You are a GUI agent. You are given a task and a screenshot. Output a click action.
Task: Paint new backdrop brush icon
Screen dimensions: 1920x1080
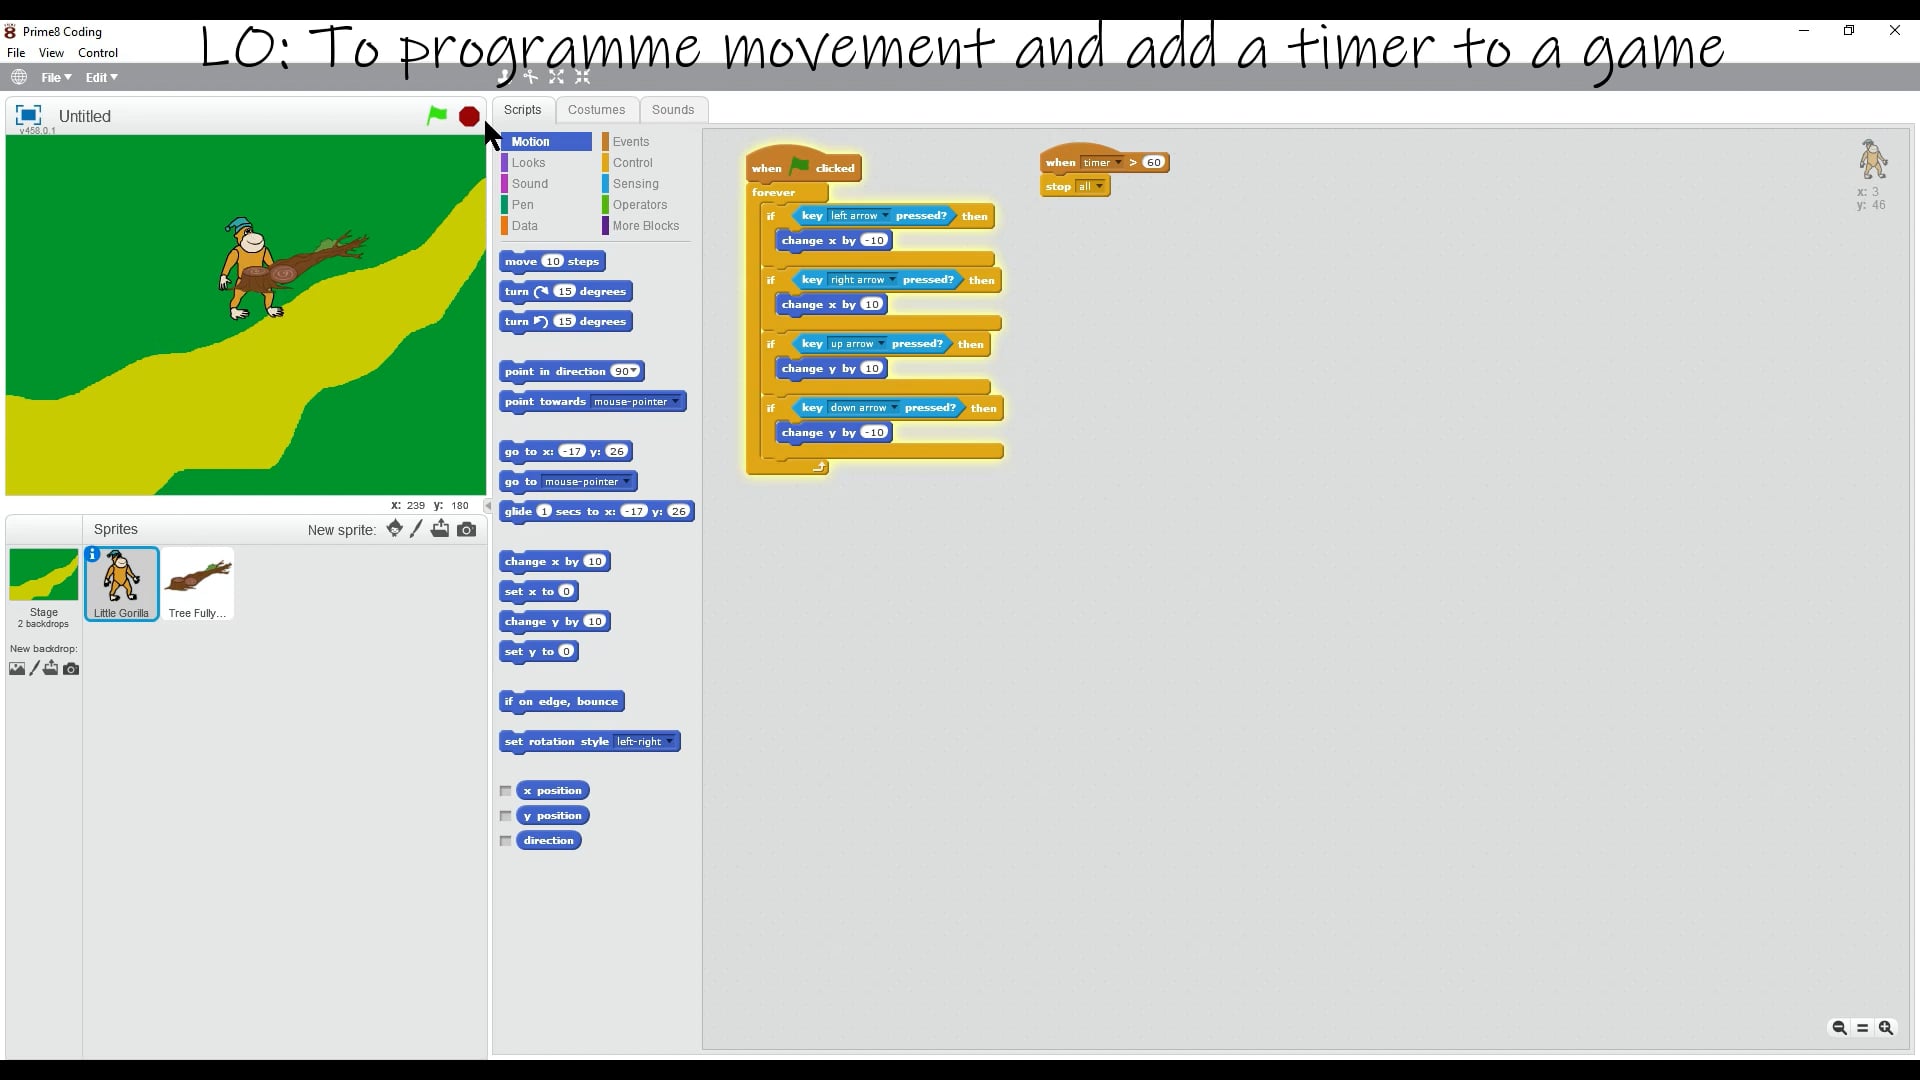coord(34,668)
